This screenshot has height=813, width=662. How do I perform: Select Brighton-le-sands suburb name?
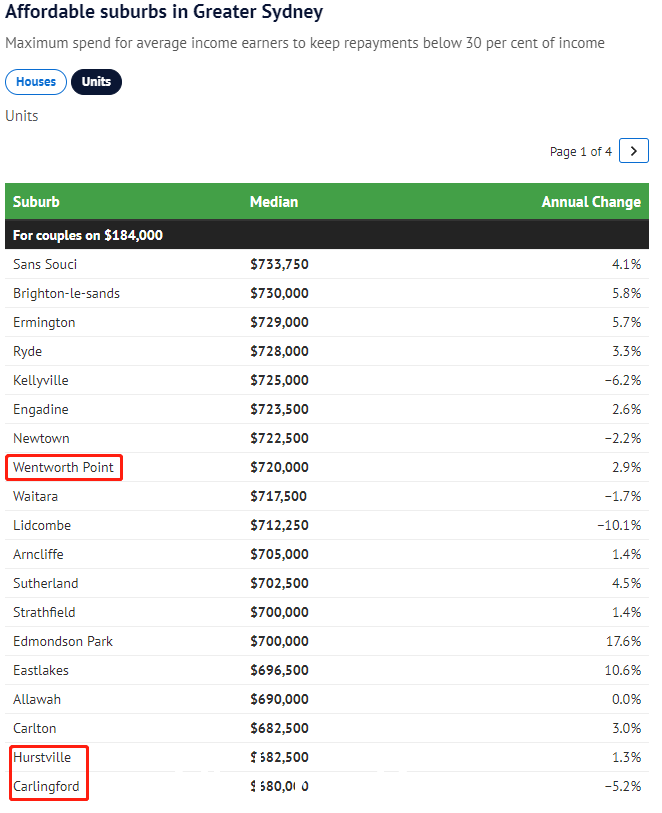pyautogui.click(x=66, y=293)
